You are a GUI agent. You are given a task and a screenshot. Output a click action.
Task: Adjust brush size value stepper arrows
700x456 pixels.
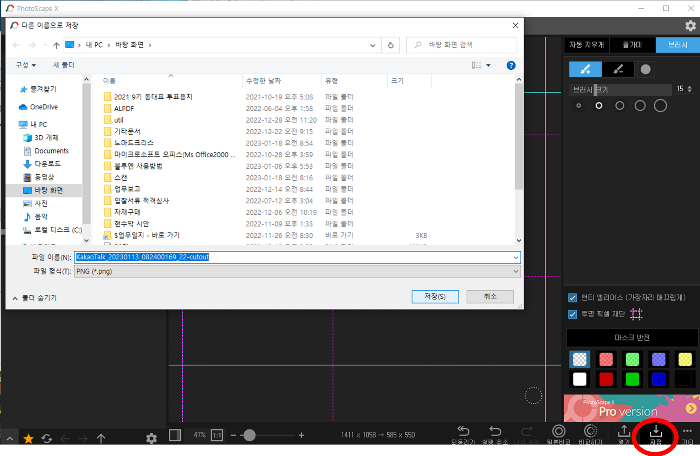coord(690,89)
